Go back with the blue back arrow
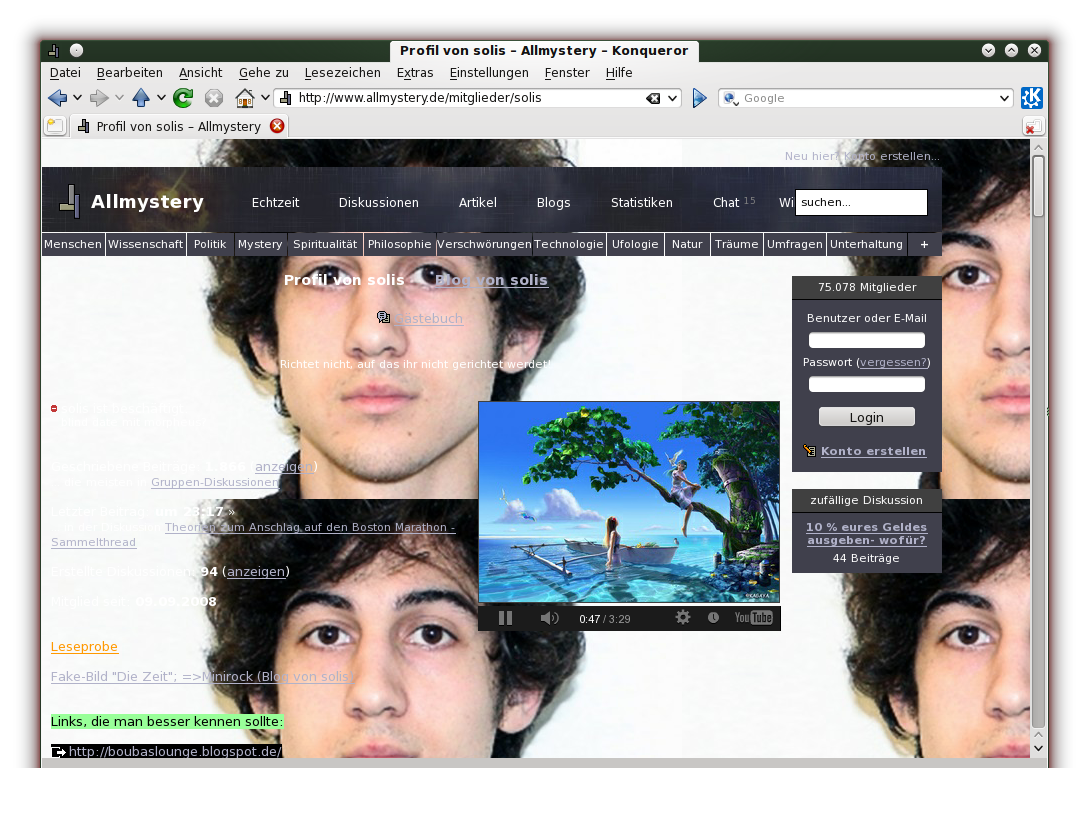The height and width of the screenshot is (823, 1089). coord(58,98)
